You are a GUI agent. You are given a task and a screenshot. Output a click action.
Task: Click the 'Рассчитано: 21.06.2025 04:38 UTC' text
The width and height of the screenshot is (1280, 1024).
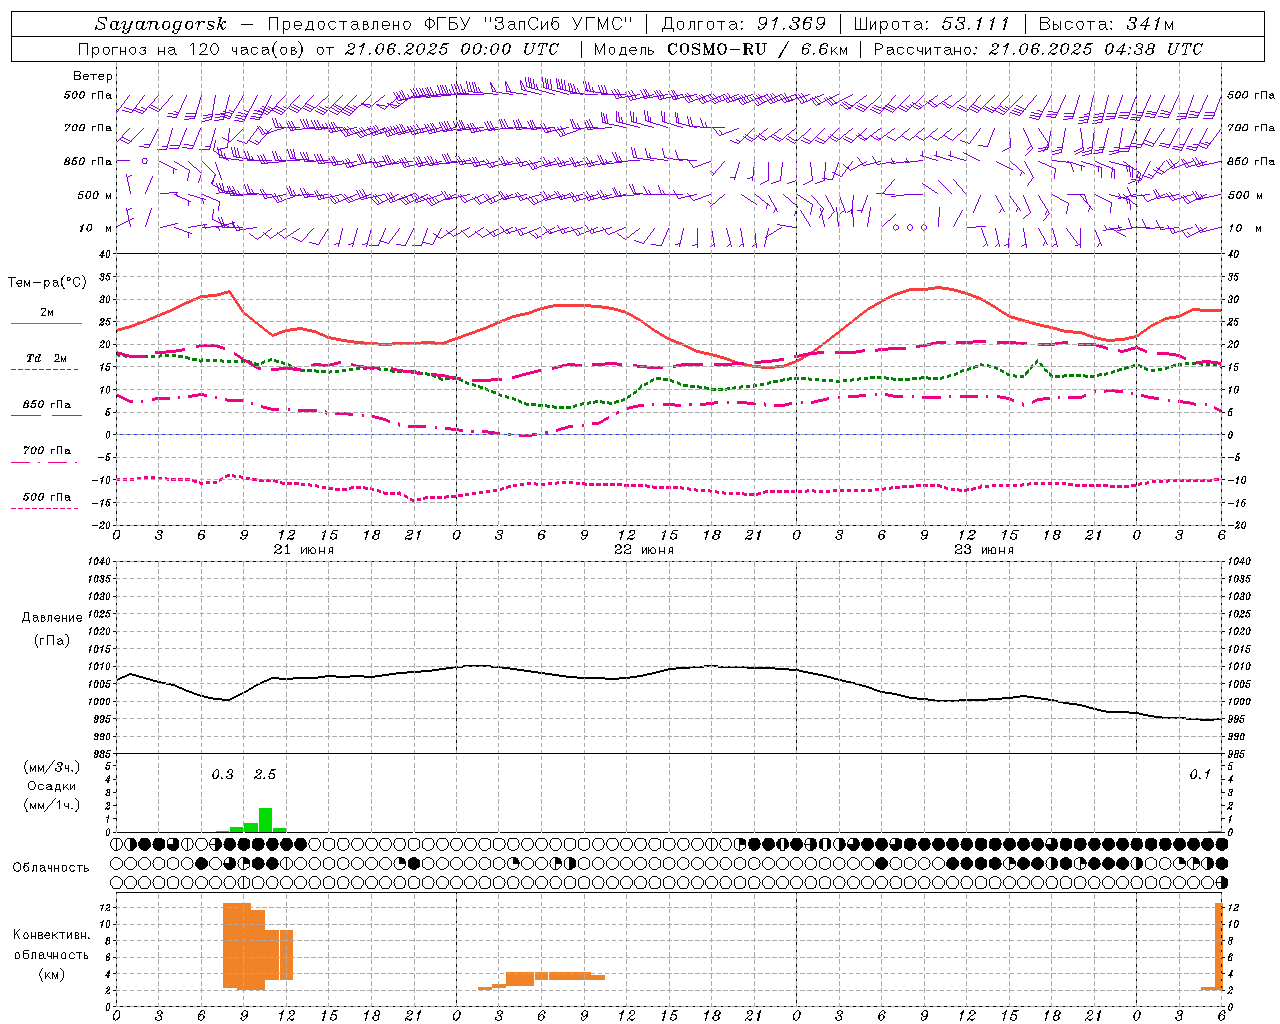(1038, 49)
